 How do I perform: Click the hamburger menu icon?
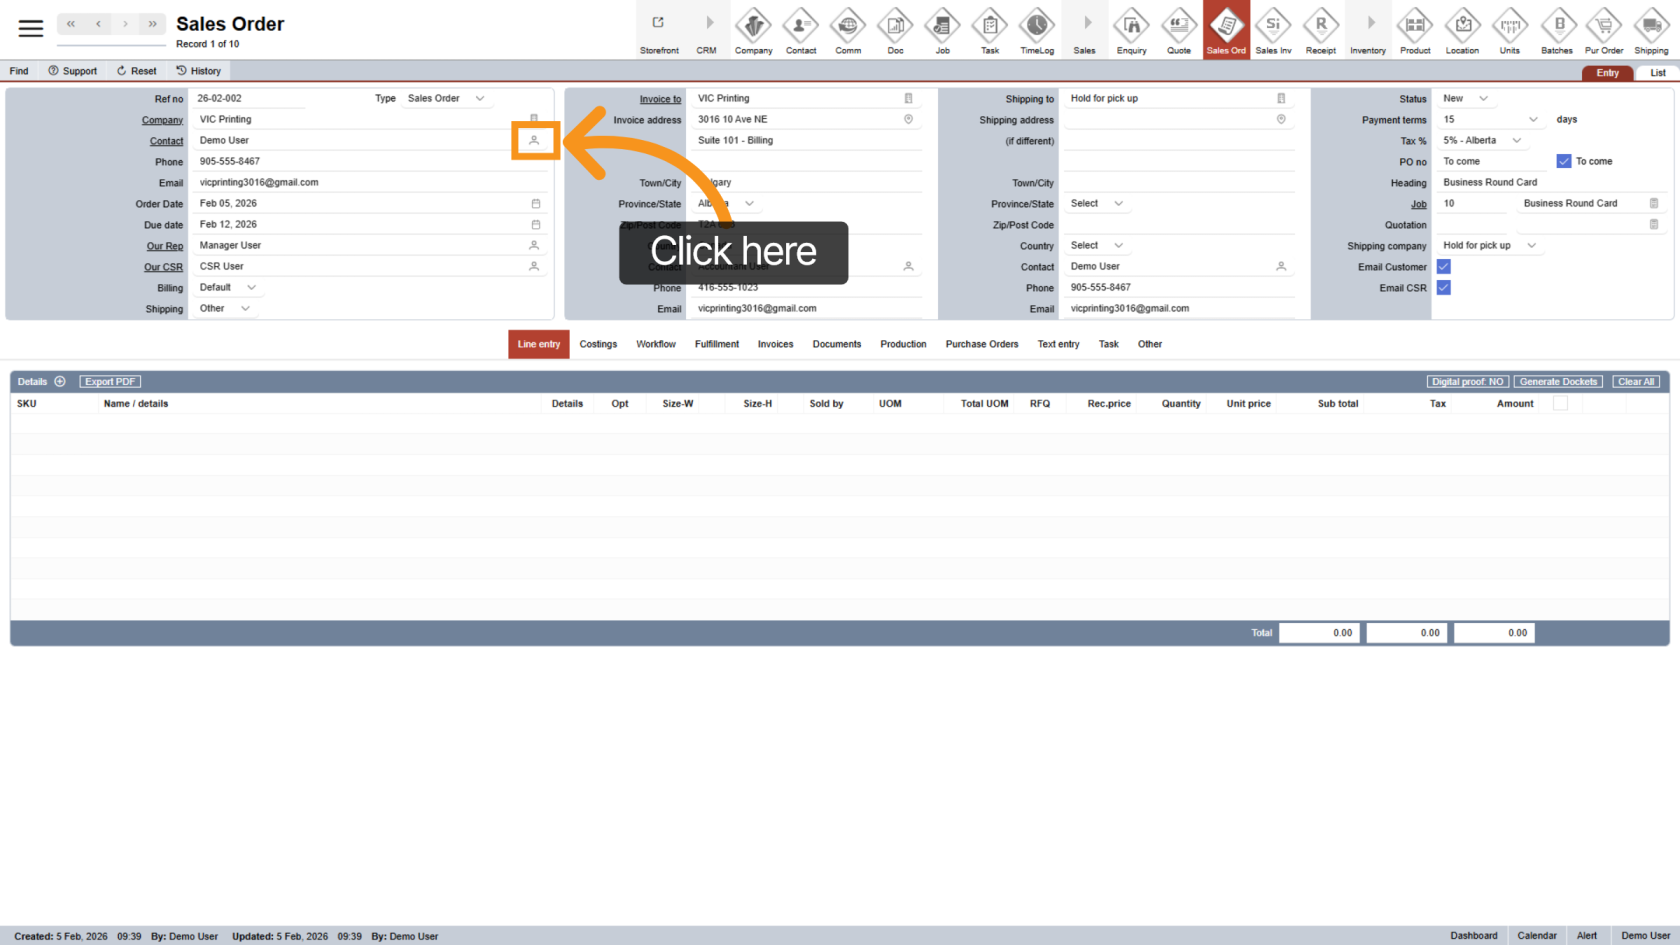click(x=31, y=28)
